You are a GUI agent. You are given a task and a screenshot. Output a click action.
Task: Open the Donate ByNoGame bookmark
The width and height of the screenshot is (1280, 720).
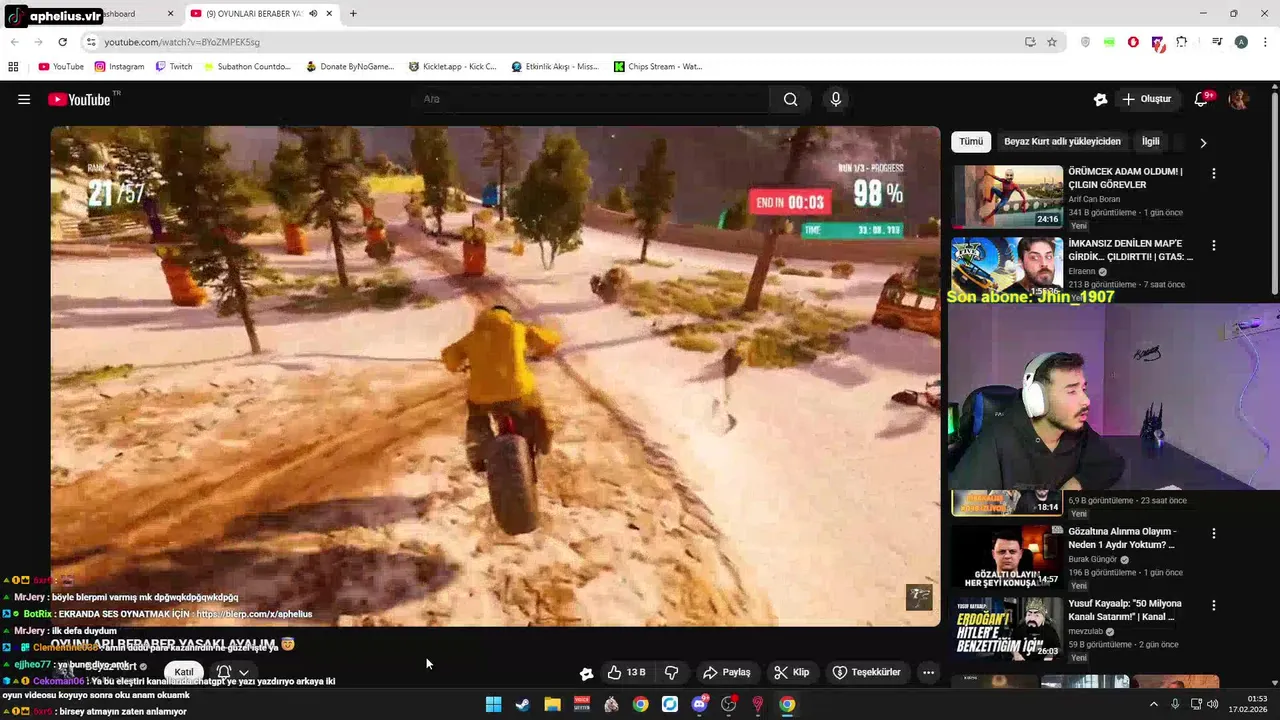tap(351, 67)
